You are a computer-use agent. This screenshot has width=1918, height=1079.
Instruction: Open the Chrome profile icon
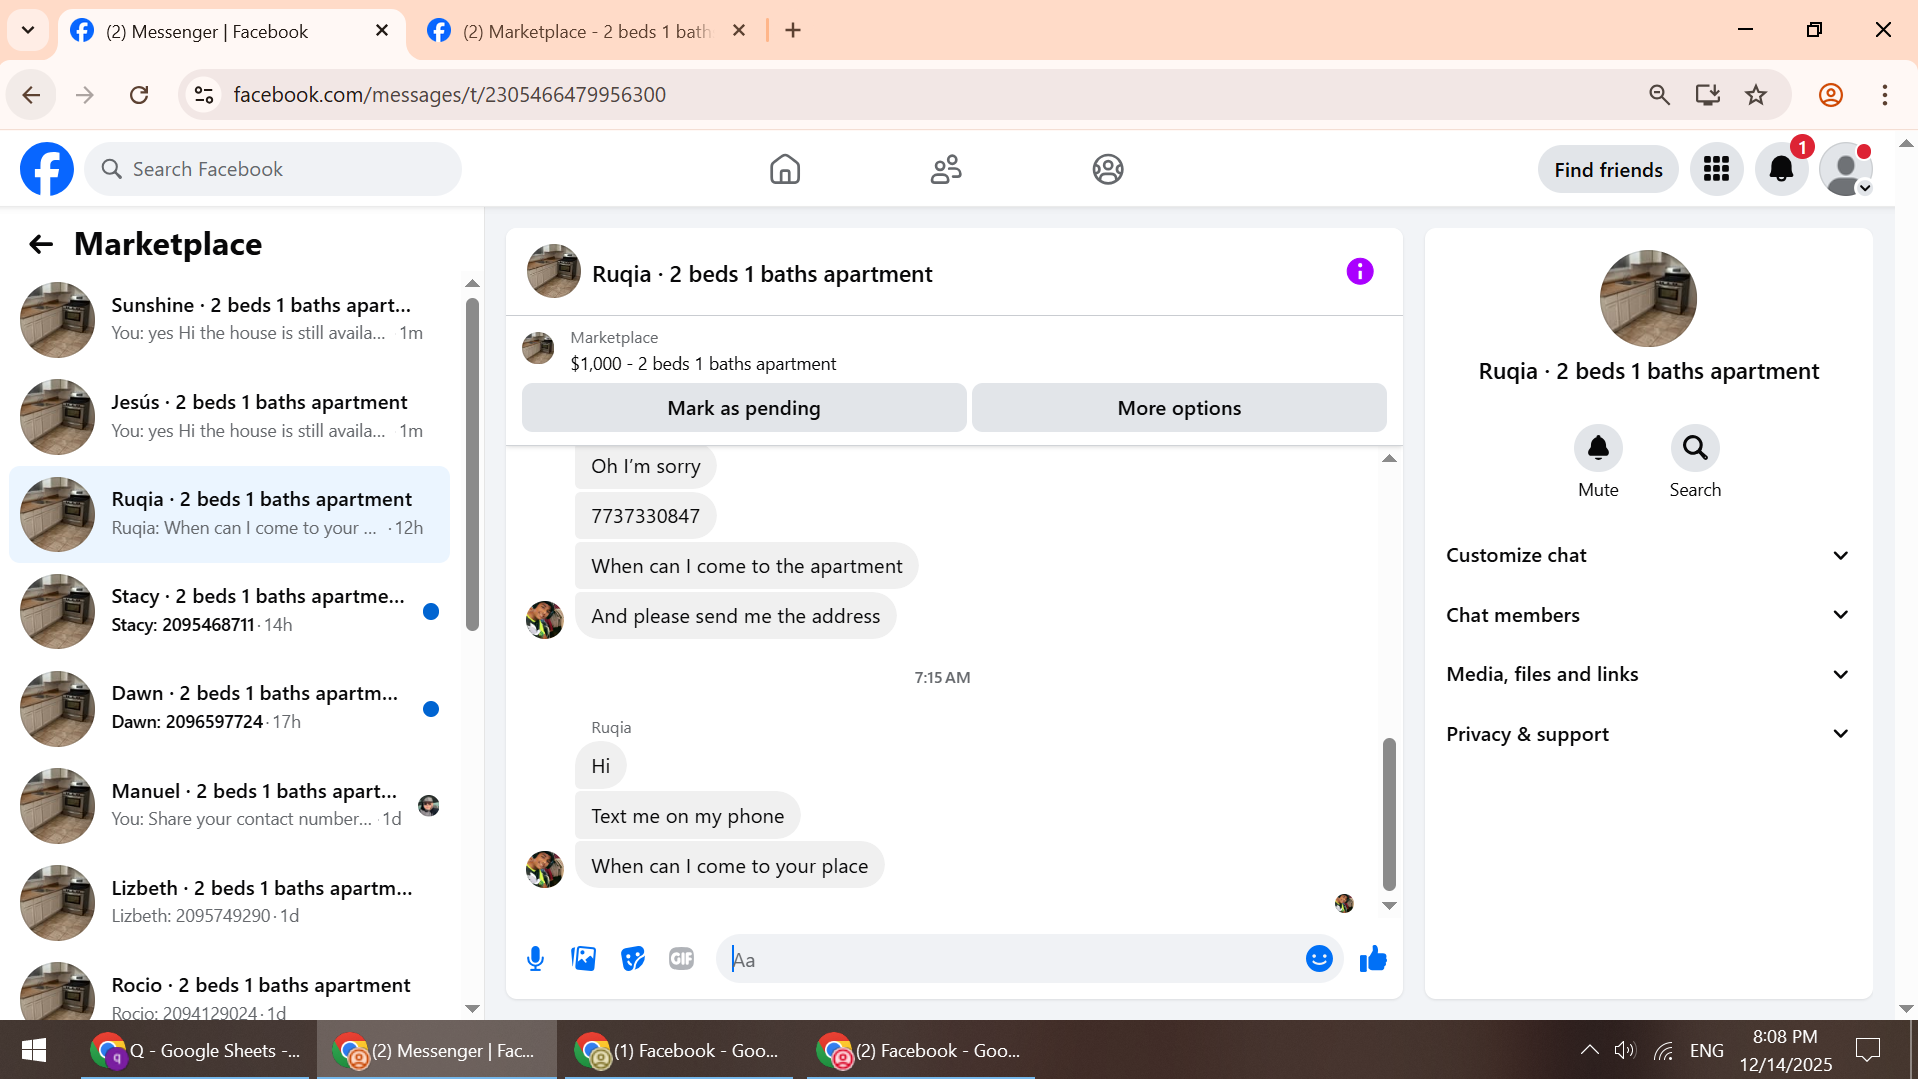pos(1831,95)
